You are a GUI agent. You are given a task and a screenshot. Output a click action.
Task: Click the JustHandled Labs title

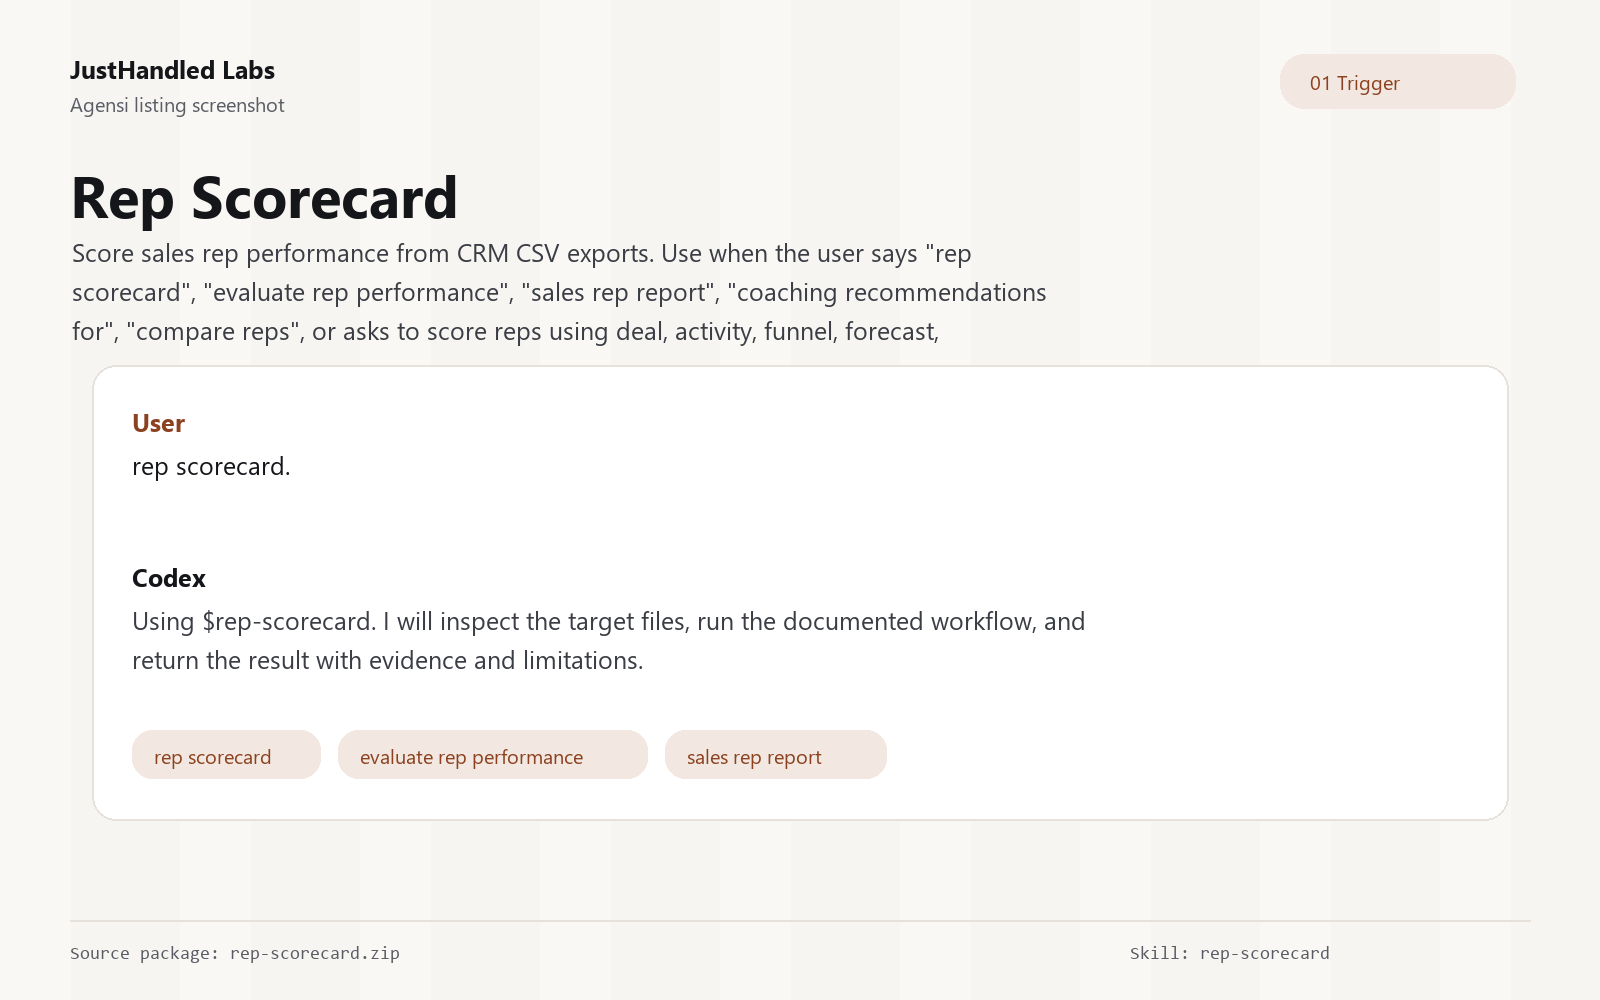click(173, 70)
